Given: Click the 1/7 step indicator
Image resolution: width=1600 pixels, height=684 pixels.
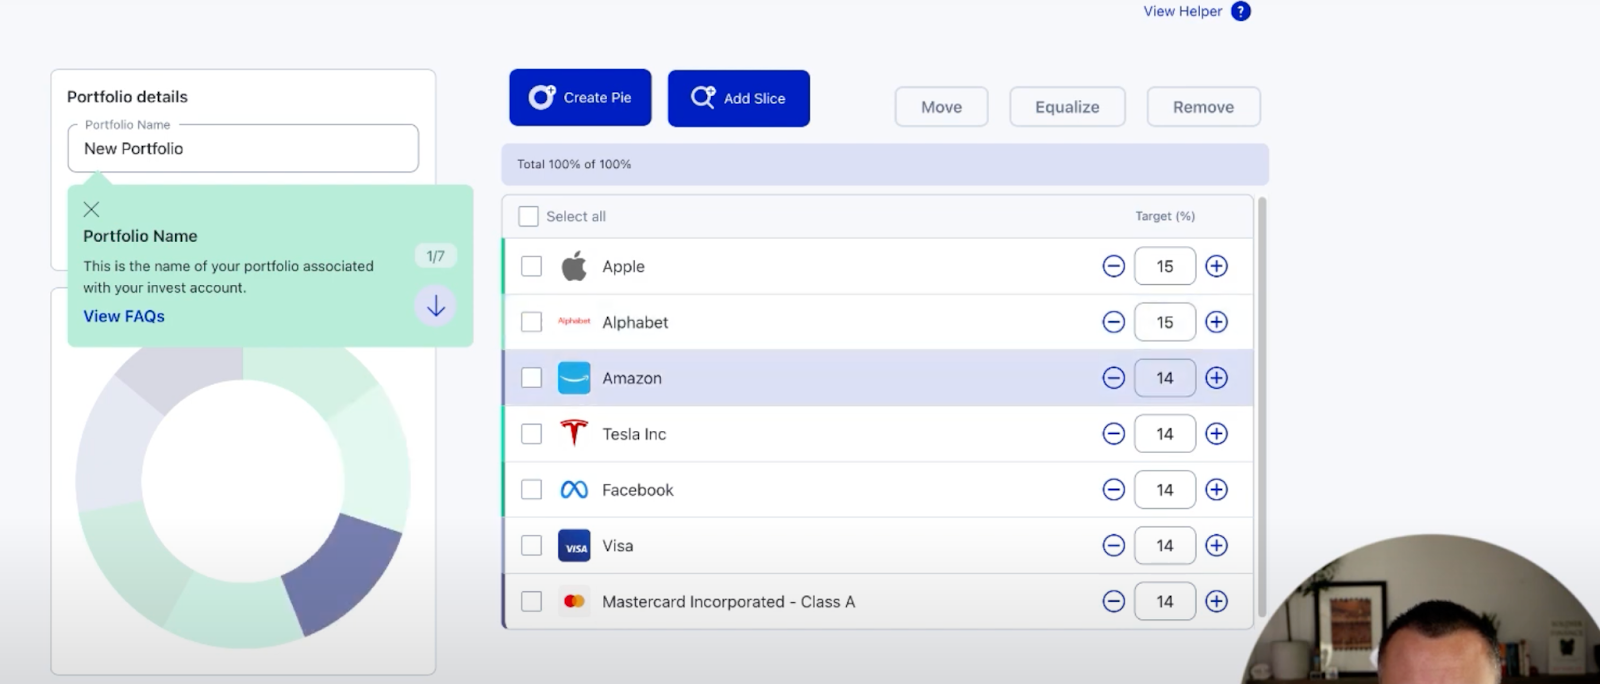Looking at the screenshot, I should coord(436,256).
